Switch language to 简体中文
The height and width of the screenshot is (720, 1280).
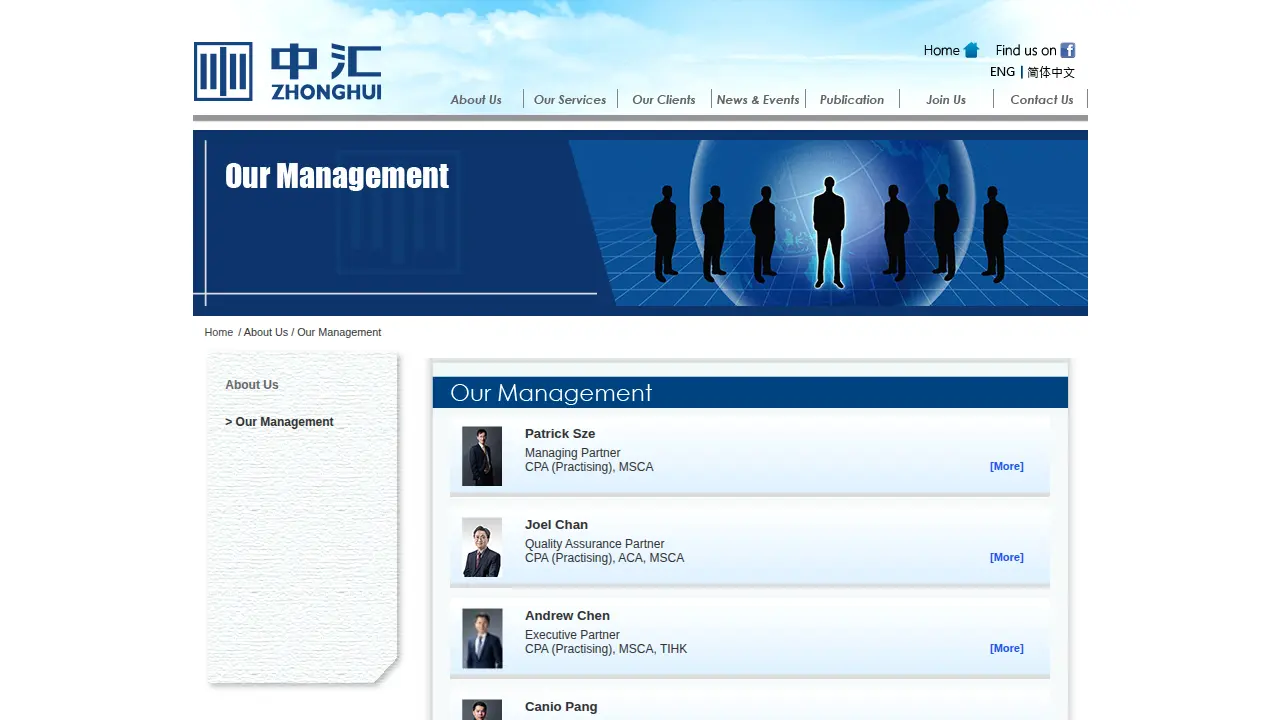pos(1051,72)
